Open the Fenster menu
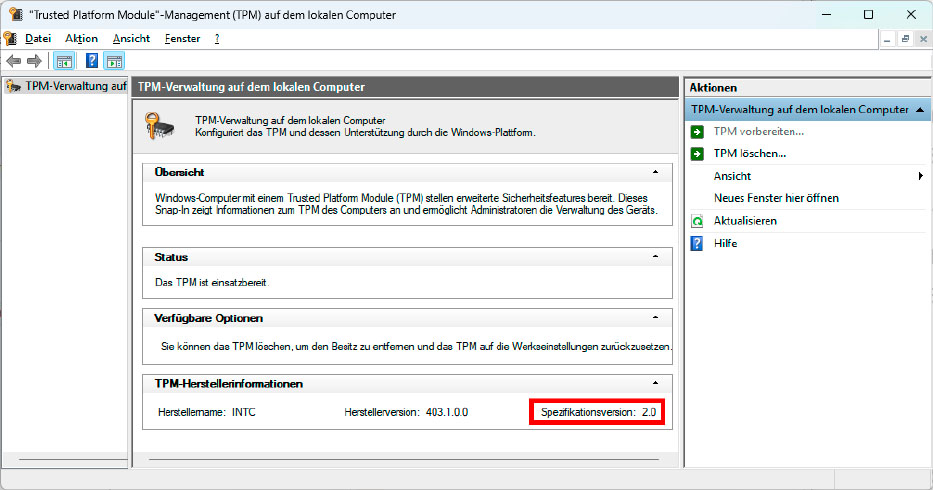The width and height of the screenshot is (933, 490). click(182, 38)
